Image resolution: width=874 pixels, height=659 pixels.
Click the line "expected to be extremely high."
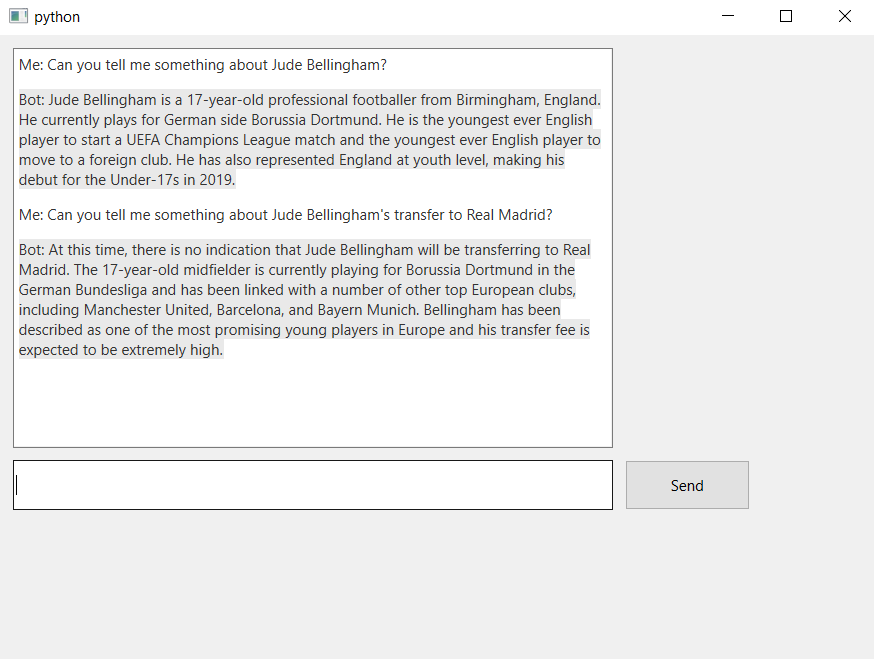click(121, 350)
